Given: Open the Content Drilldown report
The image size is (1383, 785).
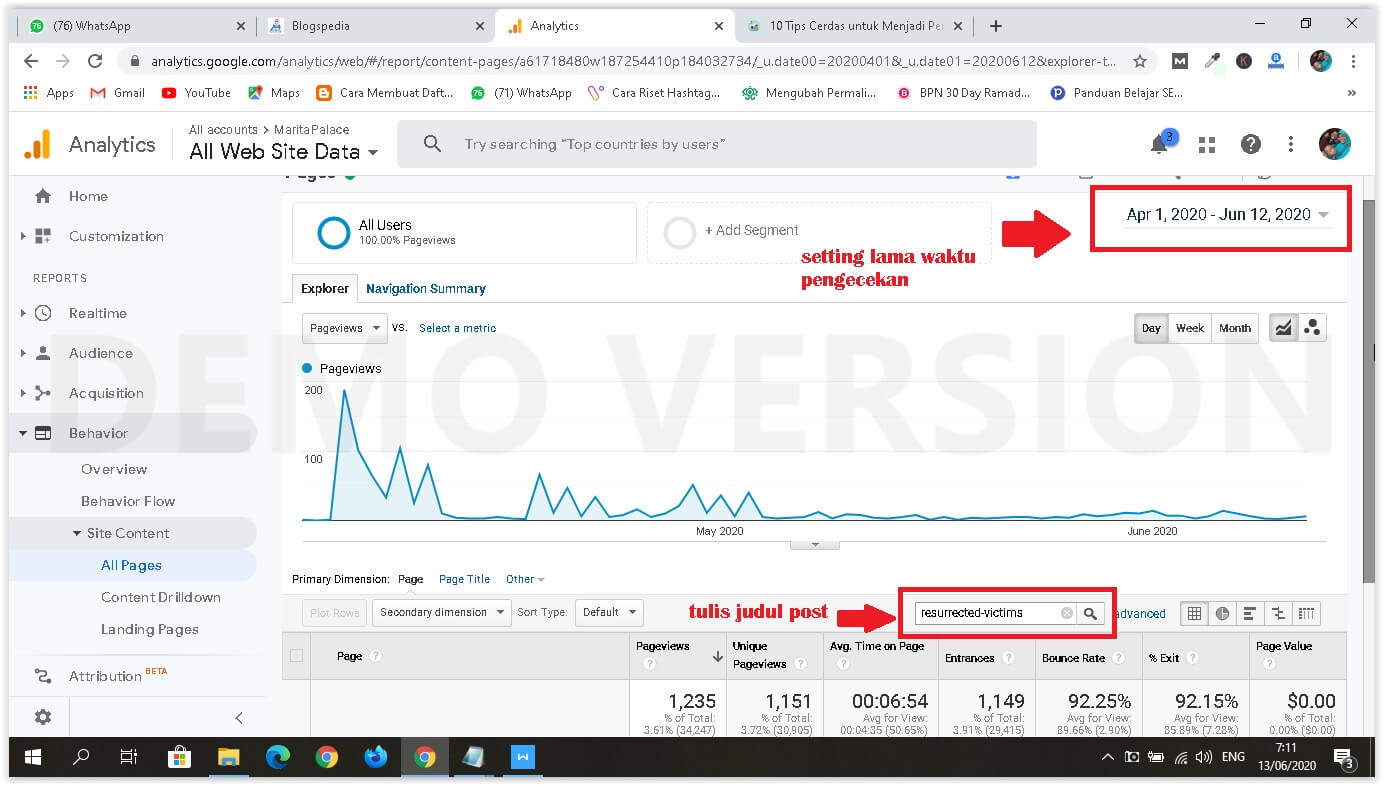Looking at the screenshot, I should [x=161, y=597].
